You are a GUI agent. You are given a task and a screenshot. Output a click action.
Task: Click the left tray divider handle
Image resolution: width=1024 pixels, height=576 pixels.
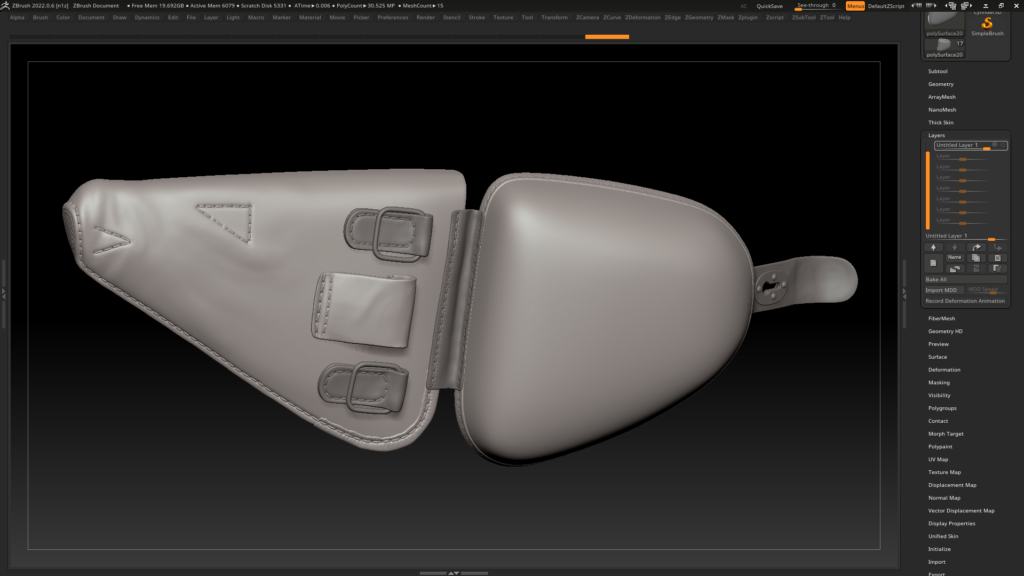3,294
